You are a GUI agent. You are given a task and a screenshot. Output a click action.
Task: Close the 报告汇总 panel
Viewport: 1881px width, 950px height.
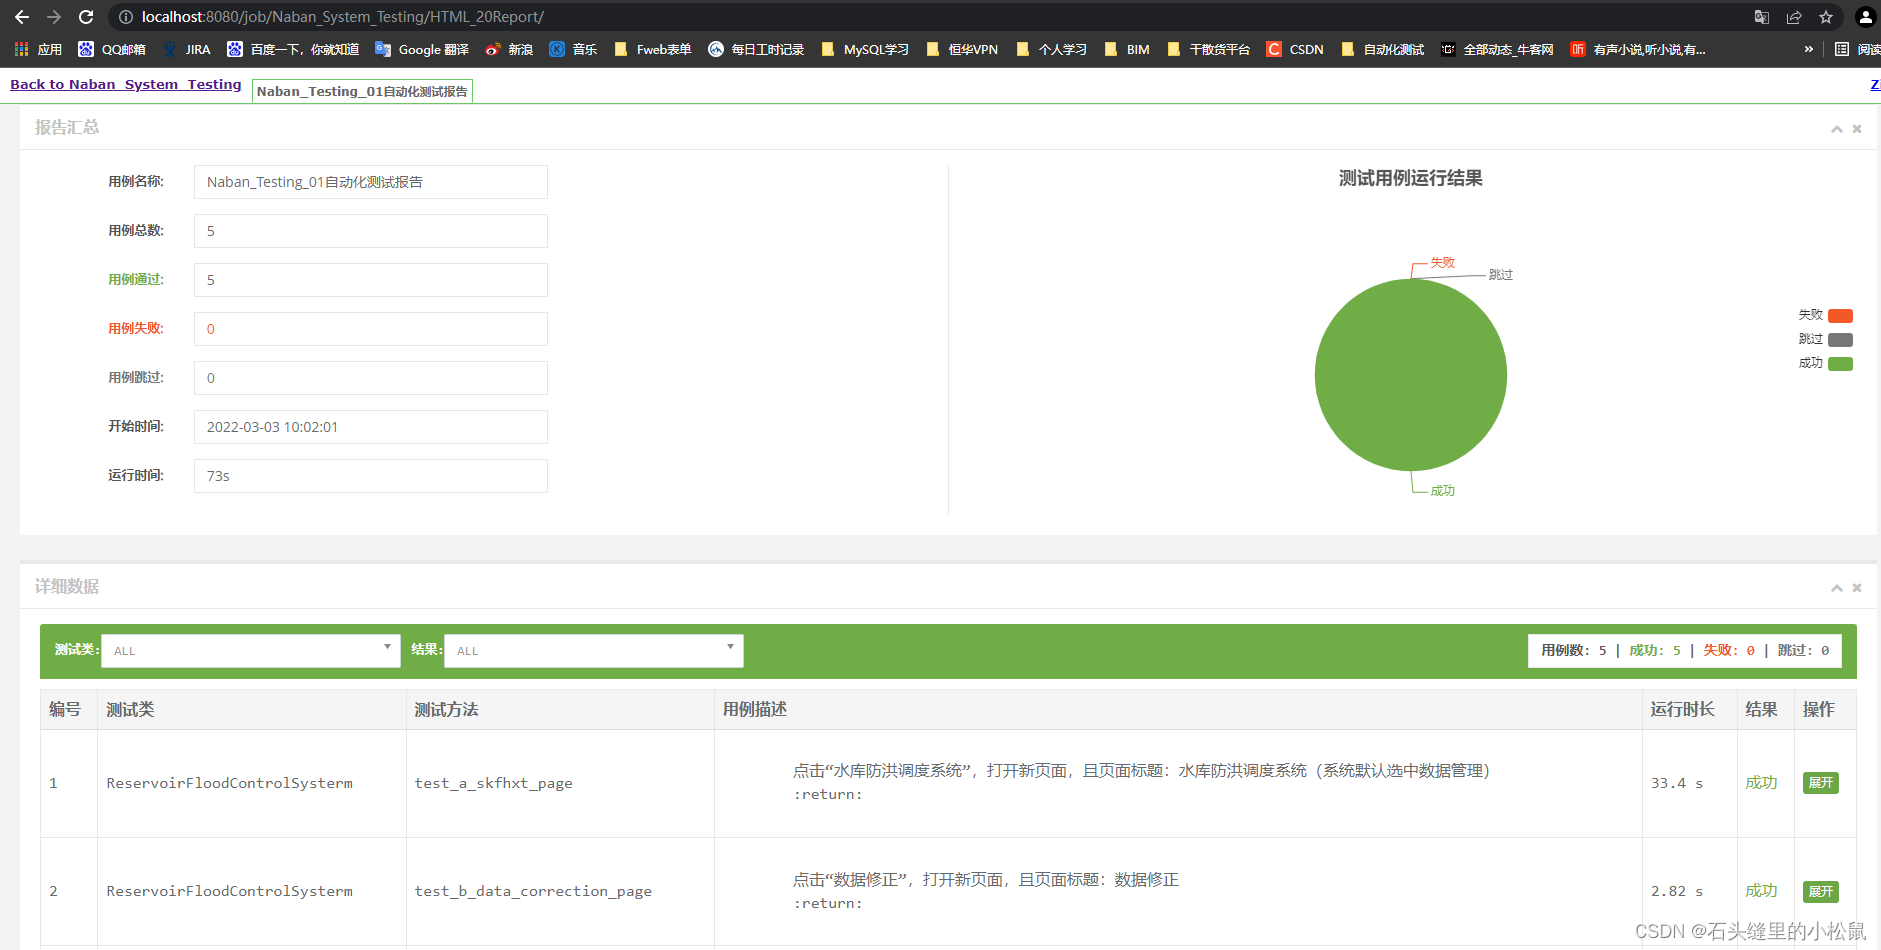(1857, 129)
